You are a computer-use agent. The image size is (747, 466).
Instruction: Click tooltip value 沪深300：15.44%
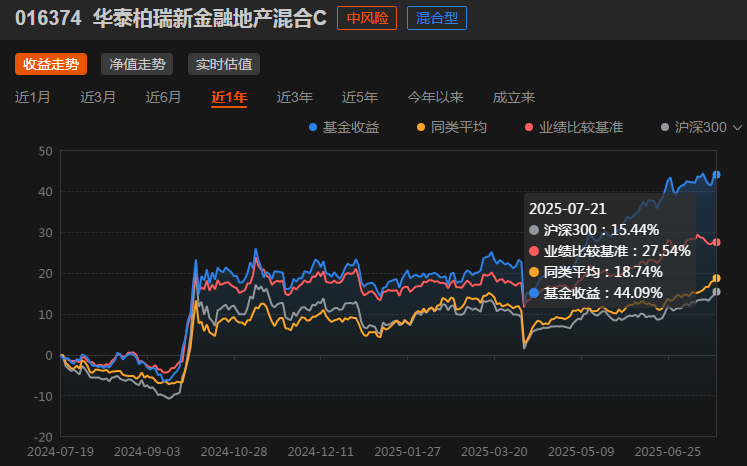tap(594, 230)
